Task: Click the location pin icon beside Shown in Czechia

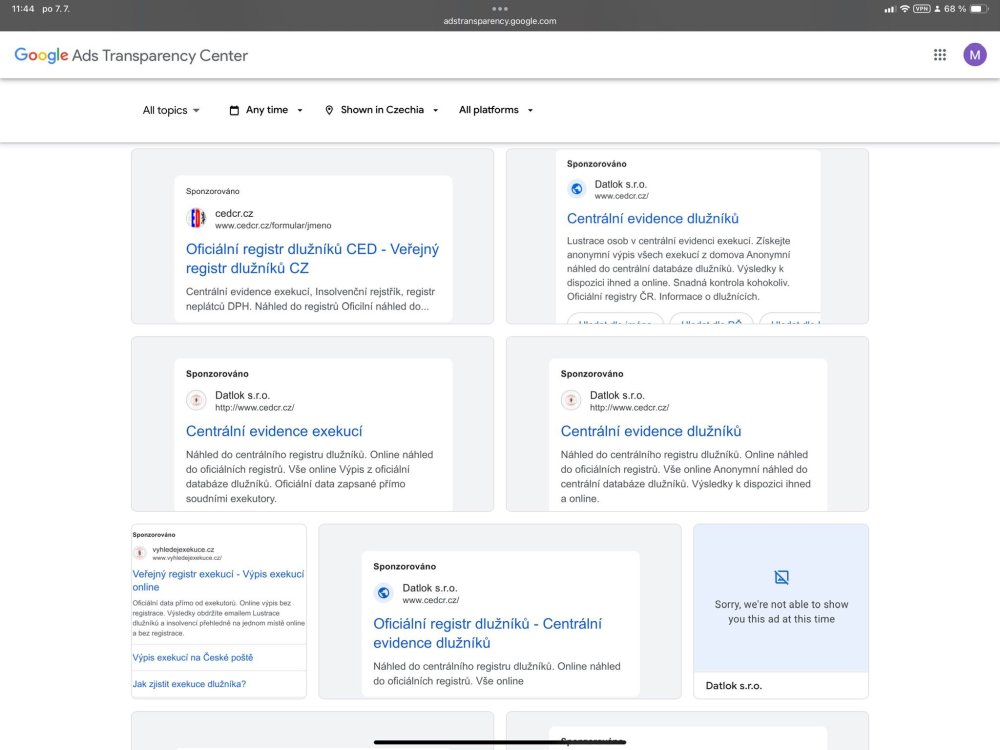Action: pyautogui.click(x=329, y=110)
